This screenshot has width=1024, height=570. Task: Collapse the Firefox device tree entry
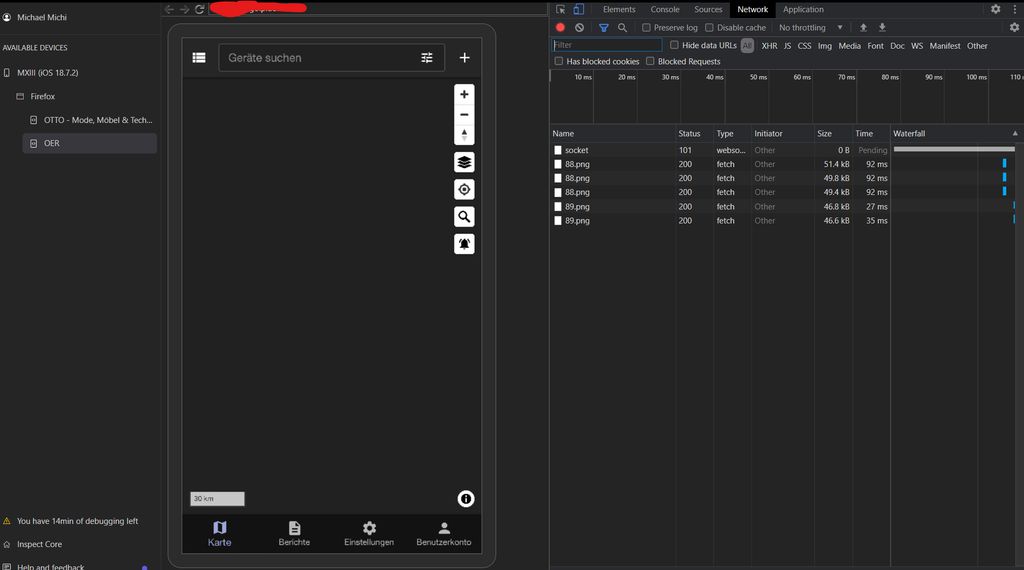click(20, 97)
